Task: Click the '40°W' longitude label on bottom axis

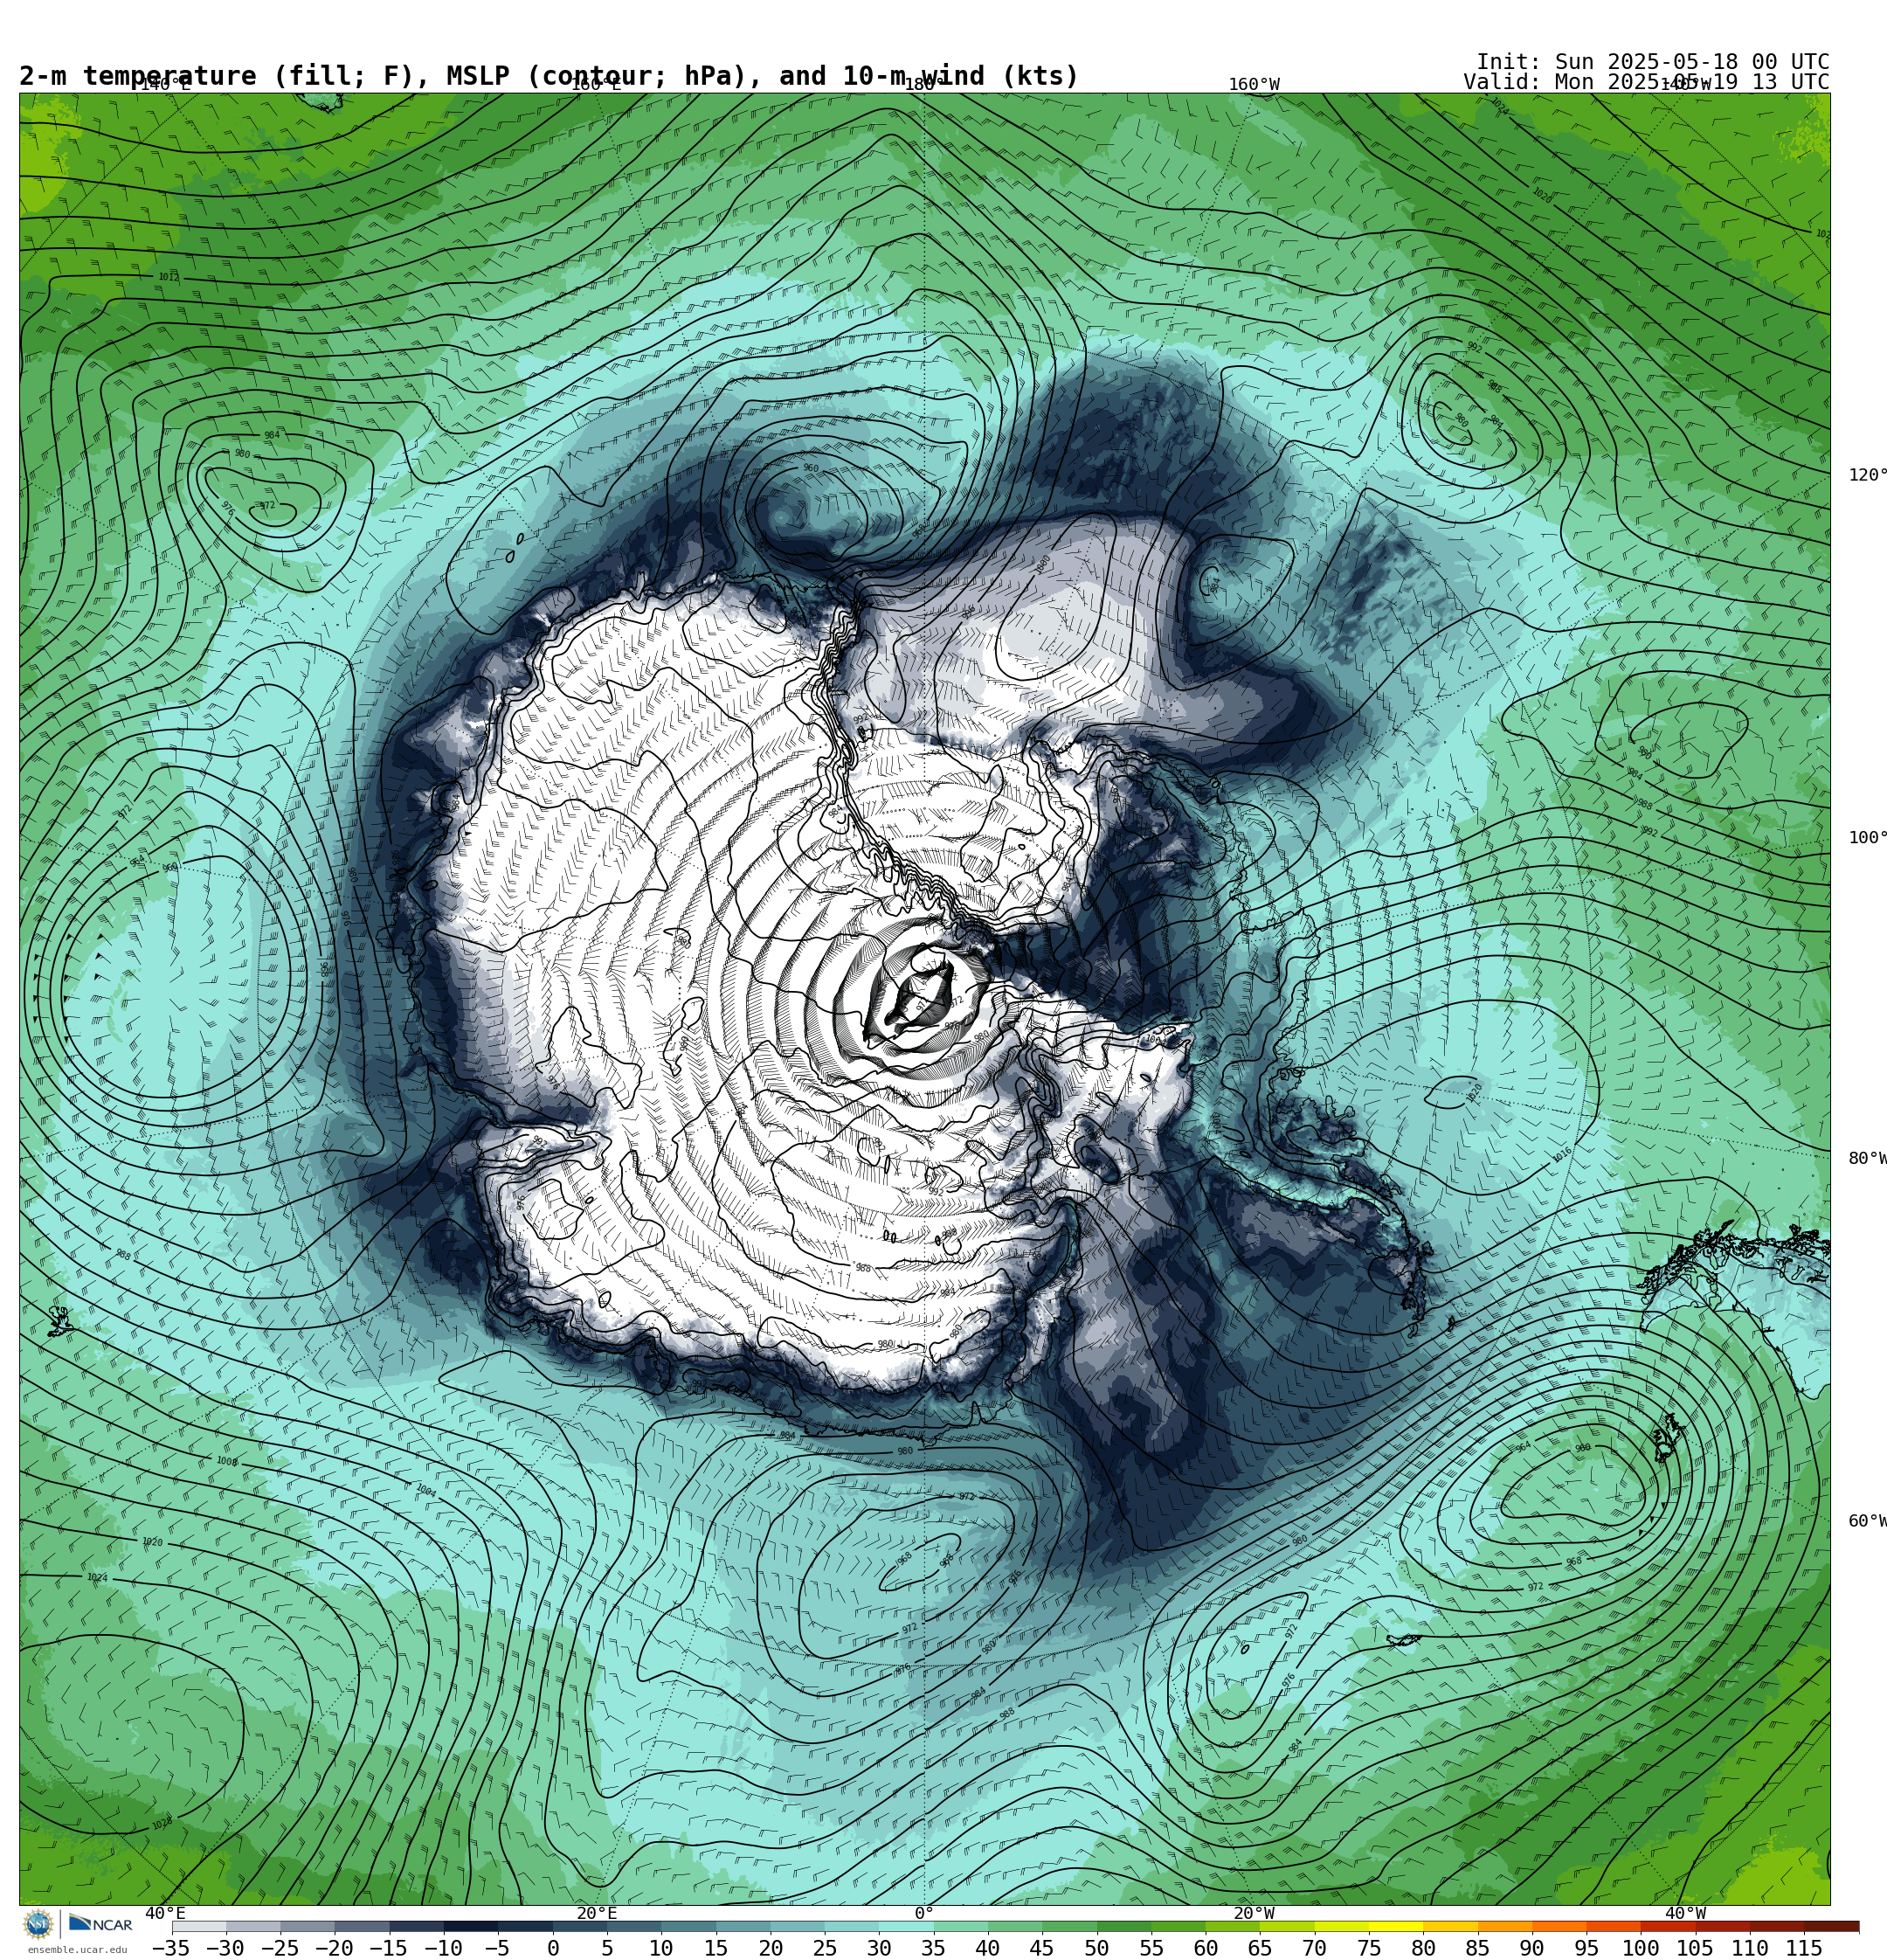Action: [x=1685, y=1913]
